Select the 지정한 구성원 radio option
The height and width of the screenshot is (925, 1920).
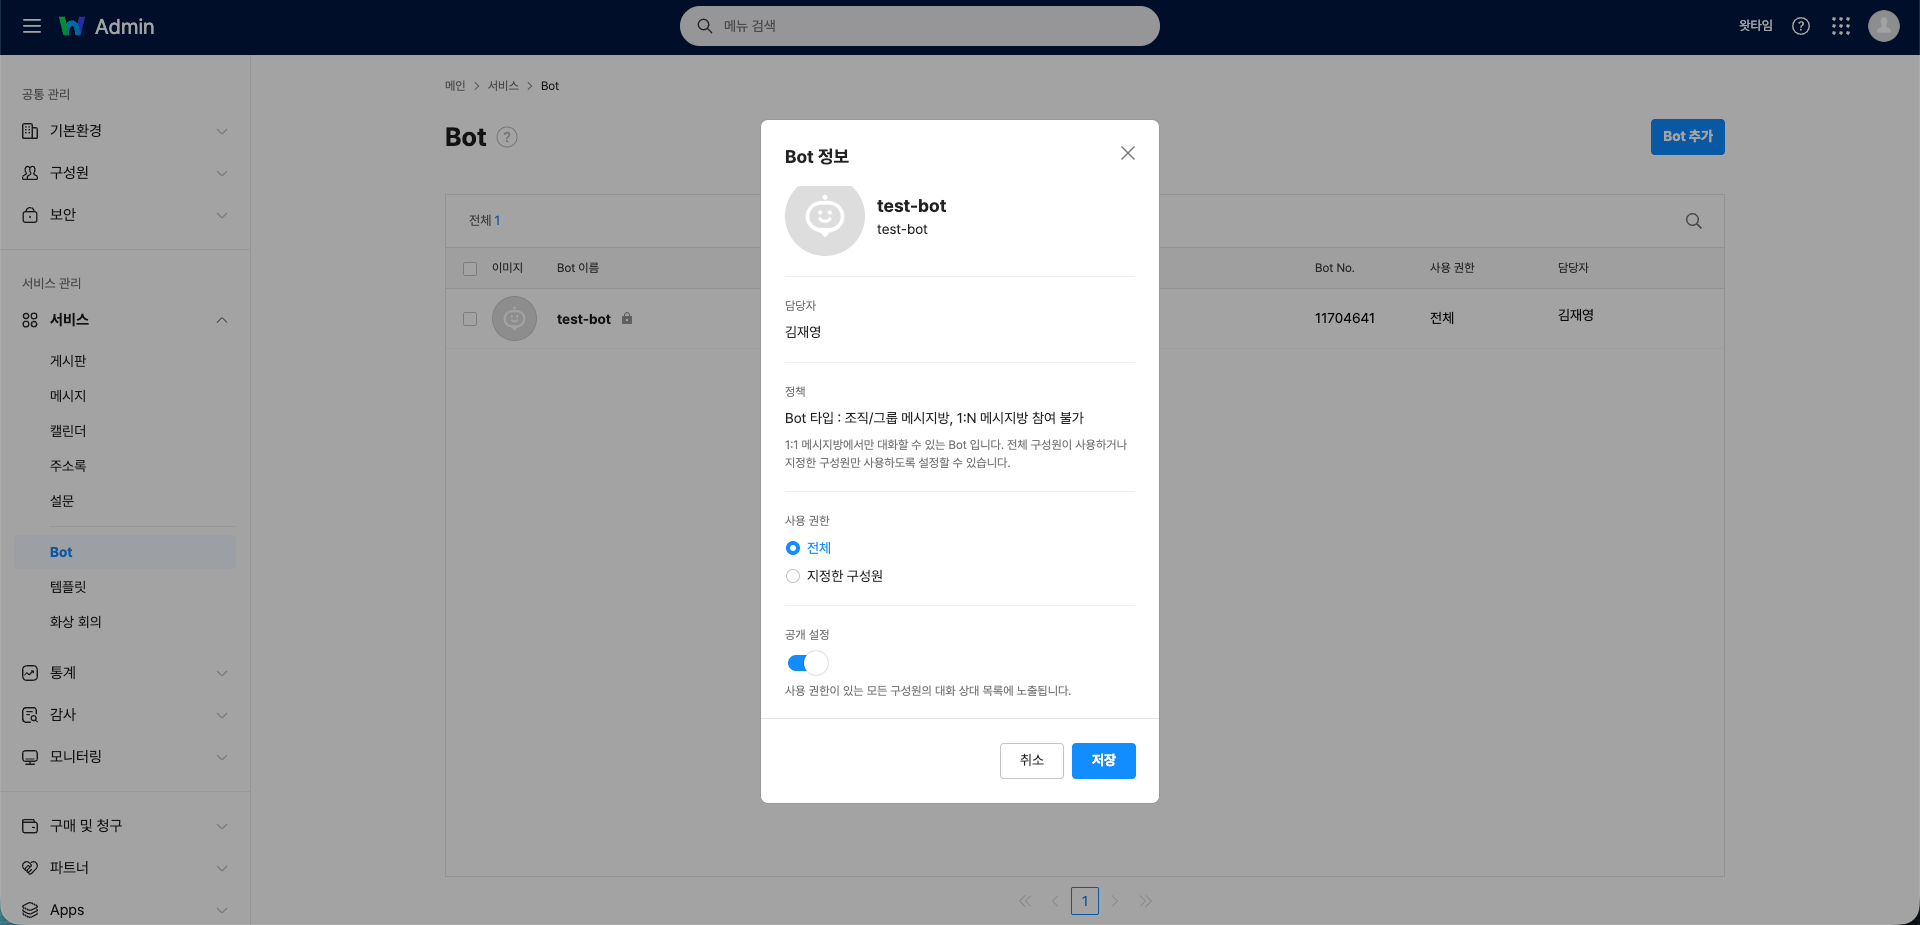(x=793, y=576)
